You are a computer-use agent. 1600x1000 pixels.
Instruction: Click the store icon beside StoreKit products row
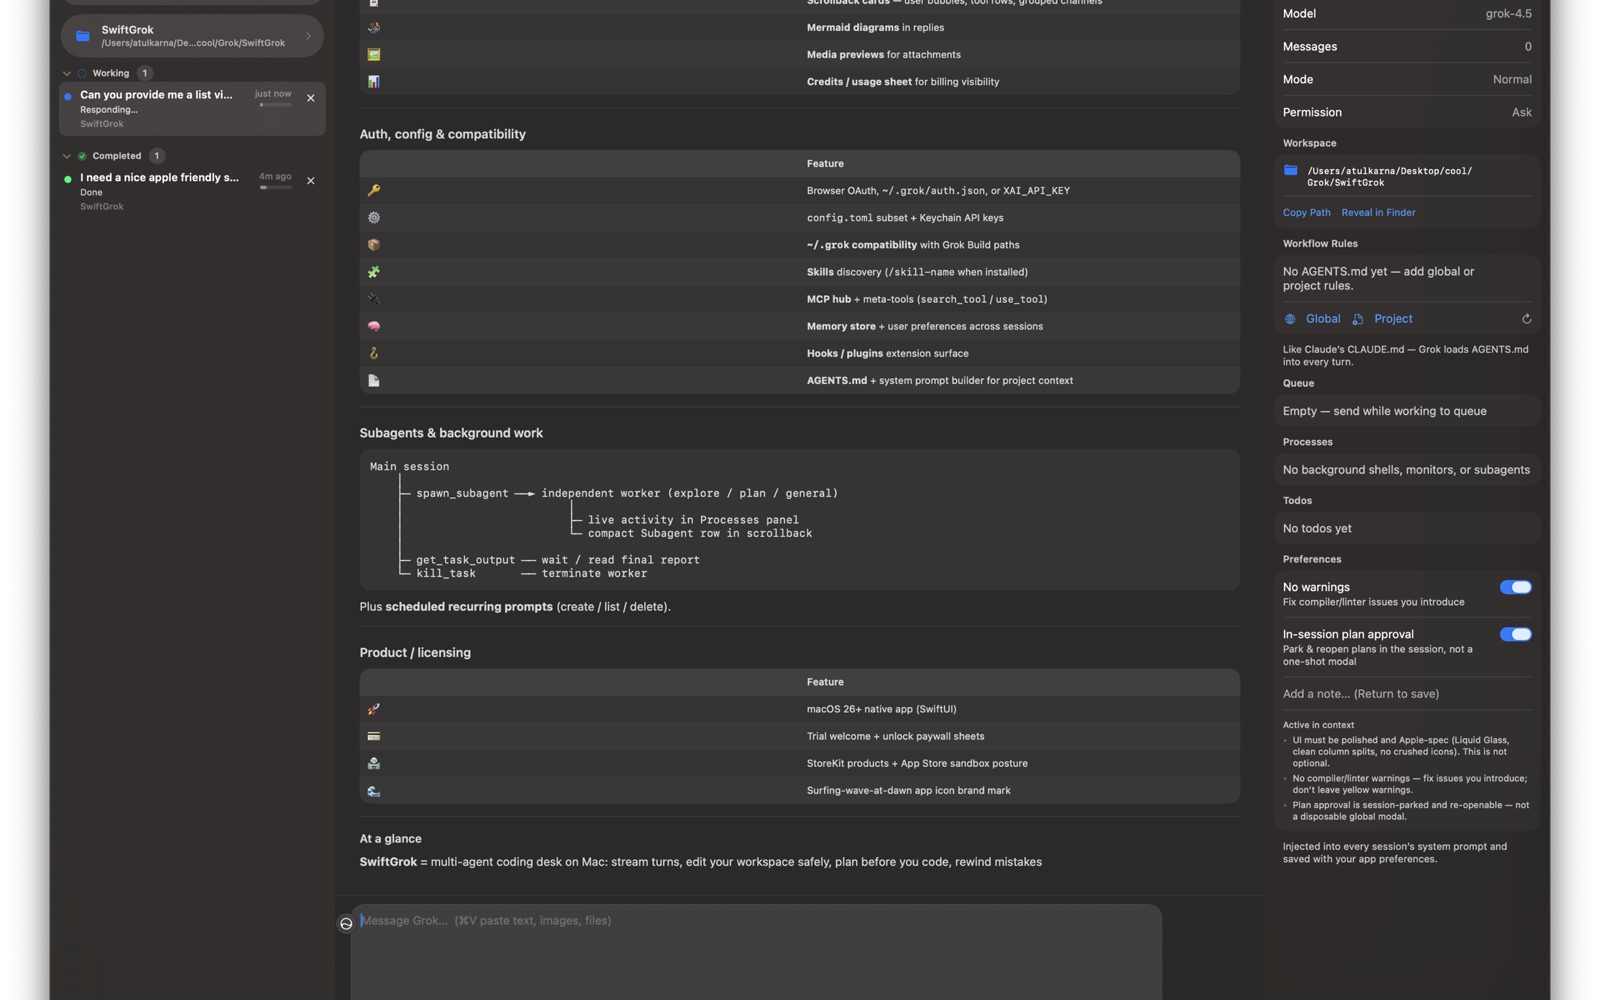(374, 763)
